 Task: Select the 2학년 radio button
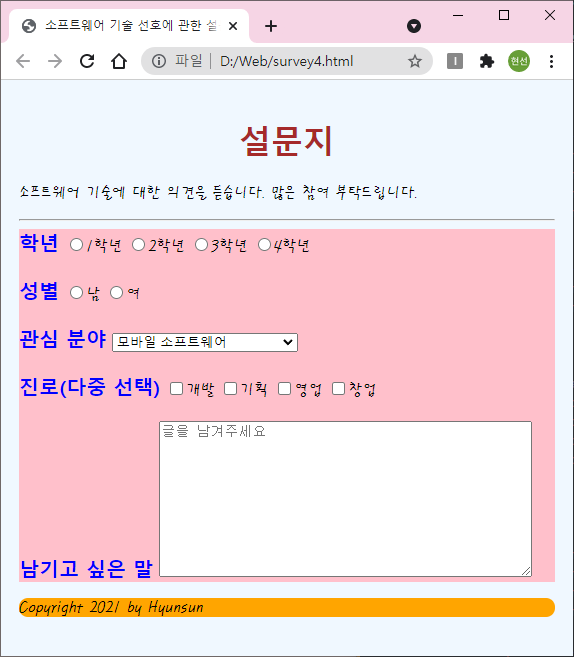click(138, 245)
